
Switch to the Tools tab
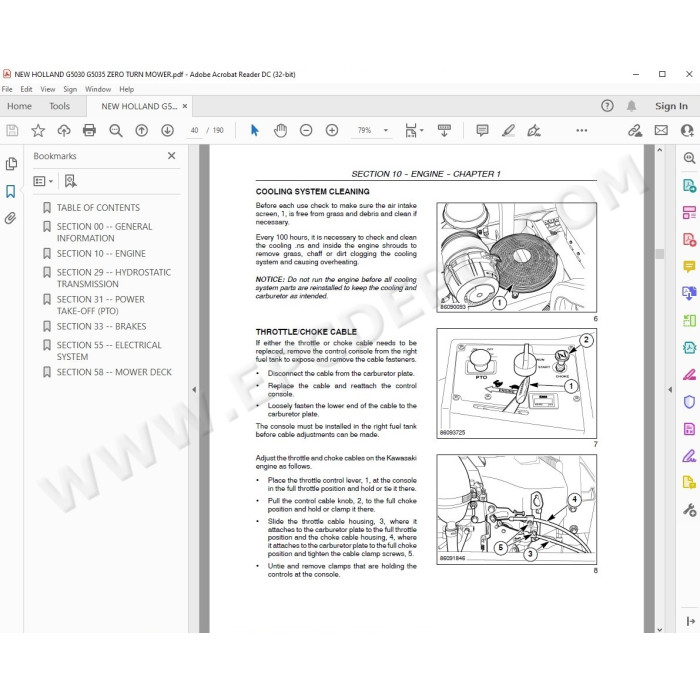[59, 106]
